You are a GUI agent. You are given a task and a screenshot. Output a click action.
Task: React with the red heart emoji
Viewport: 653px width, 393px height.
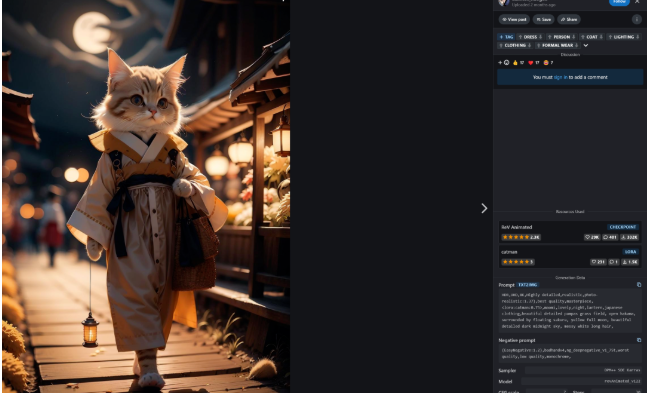(533, 62)
